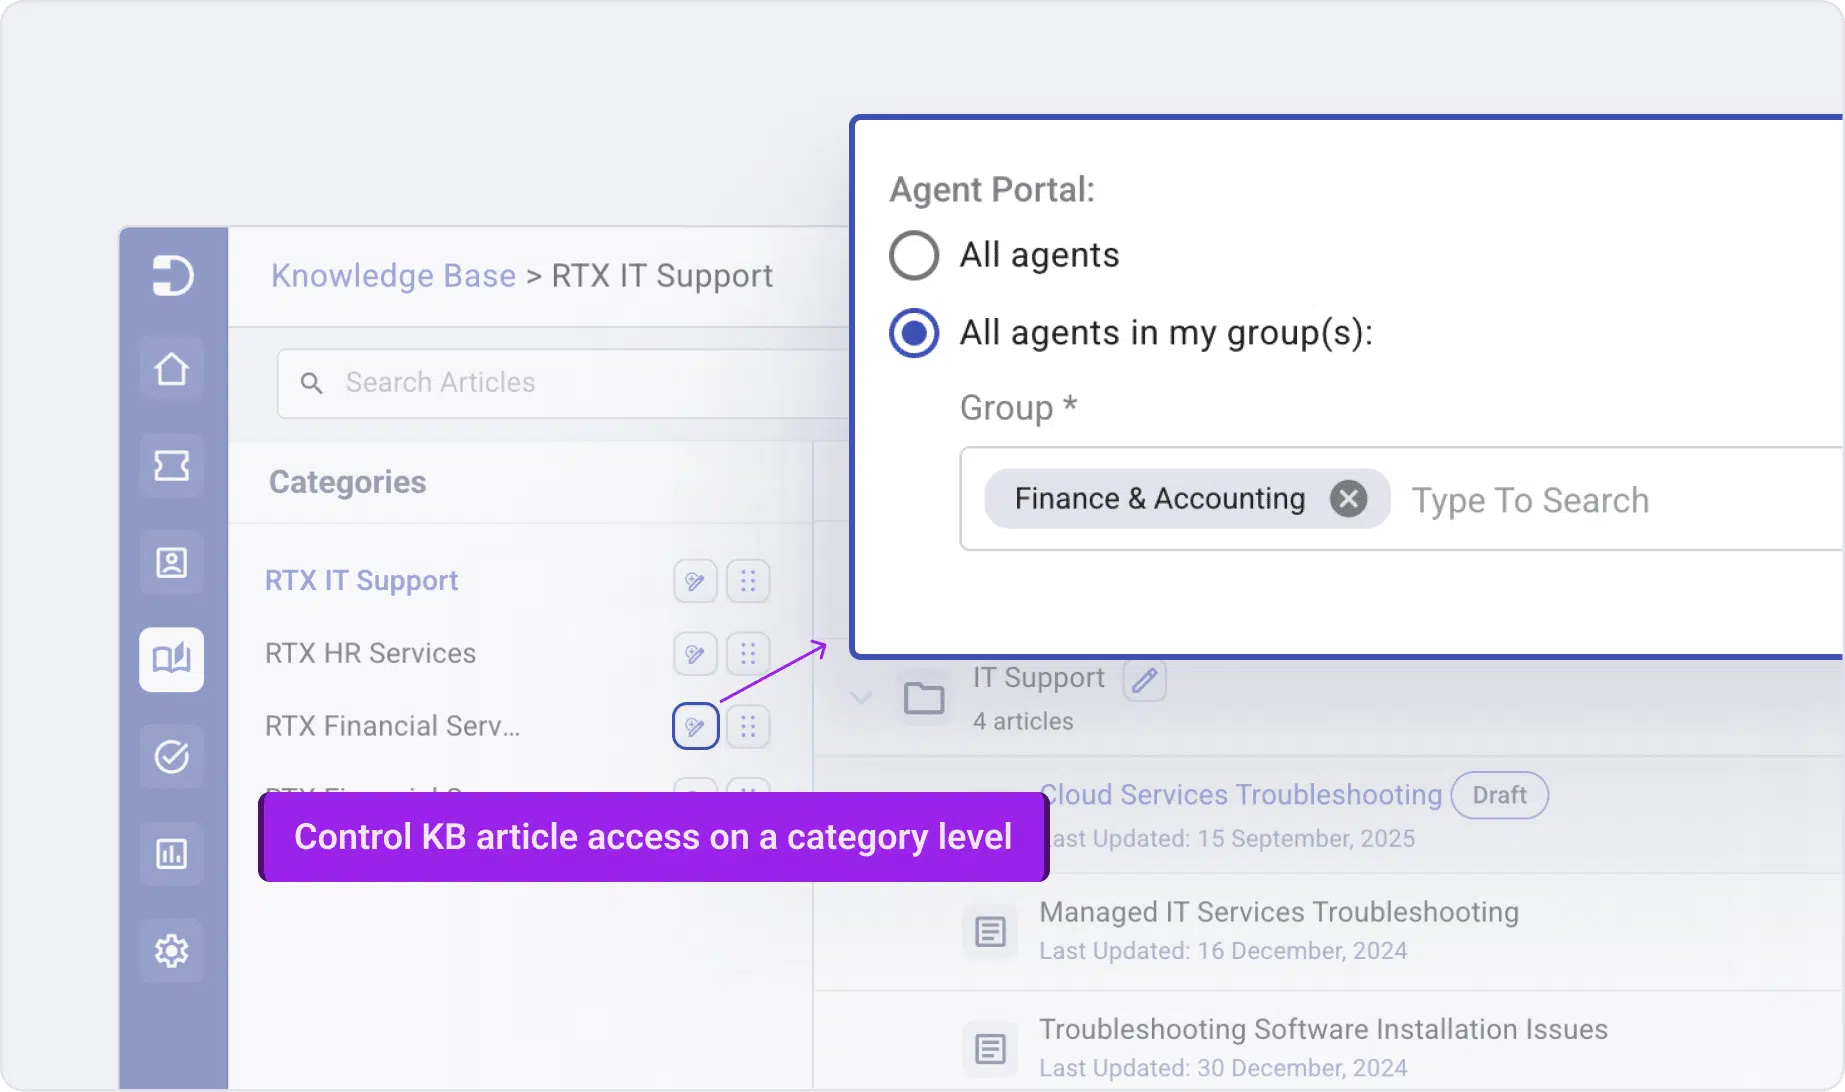Open the Knowledge Base book icon
Screen dimensions: 1845x1092
click(x=171, y=659)
